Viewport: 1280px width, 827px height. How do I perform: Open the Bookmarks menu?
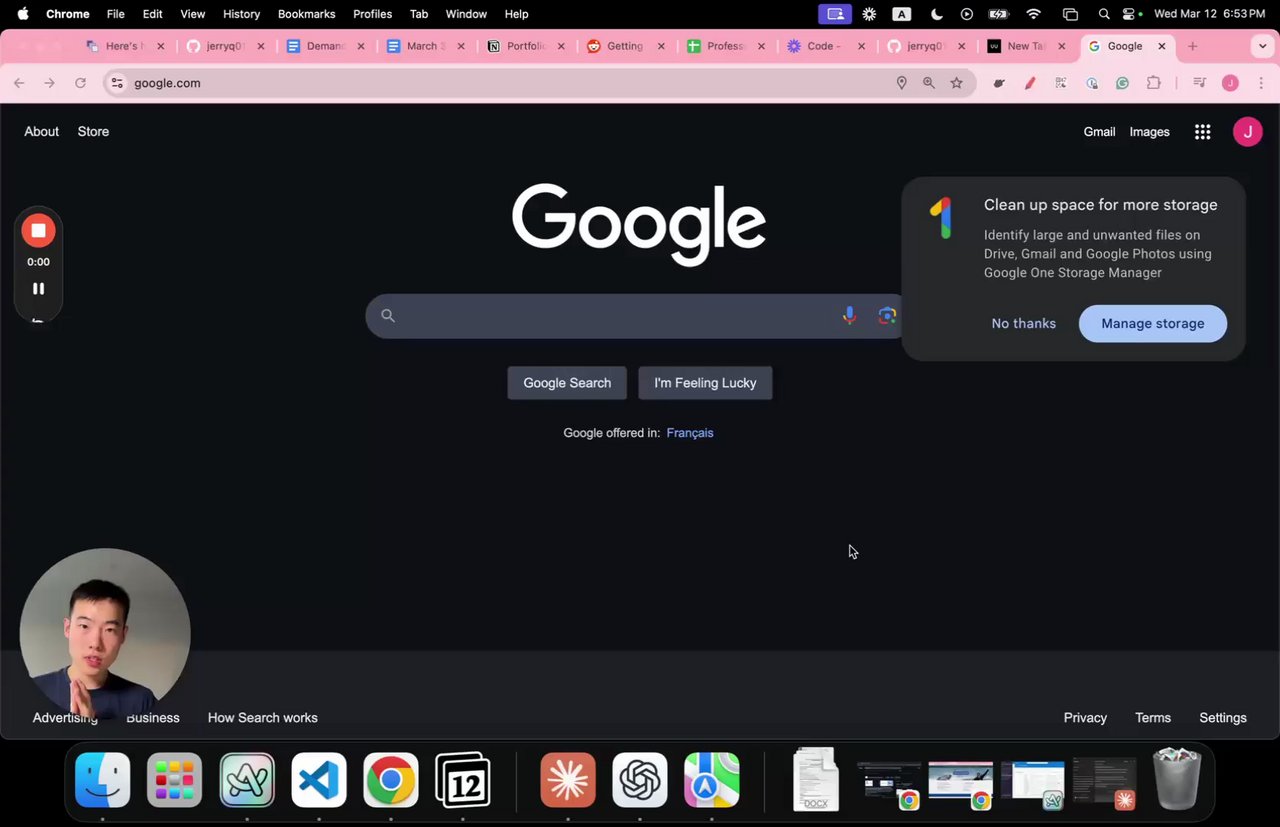coord(306,14)
